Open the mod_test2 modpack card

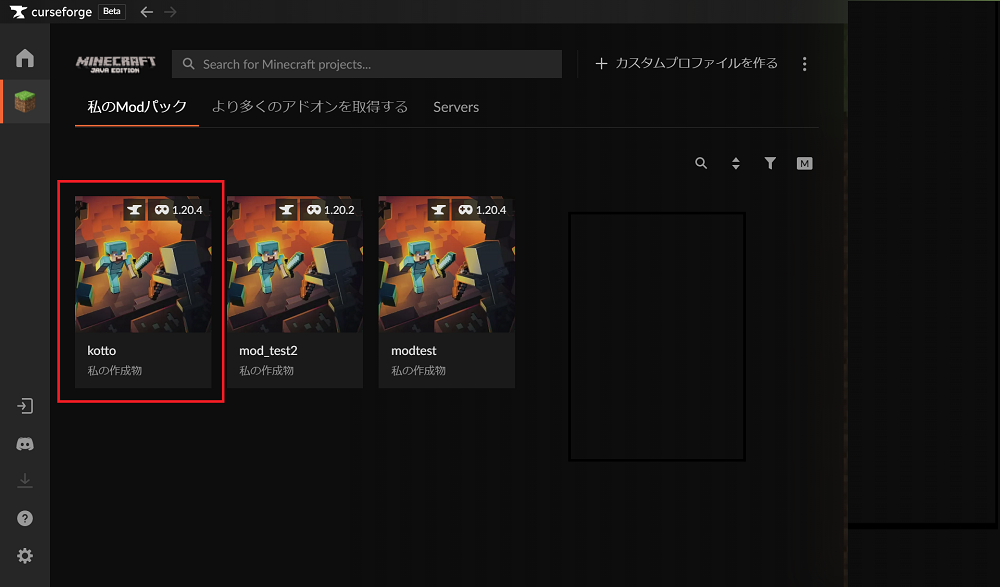(295, 290)
